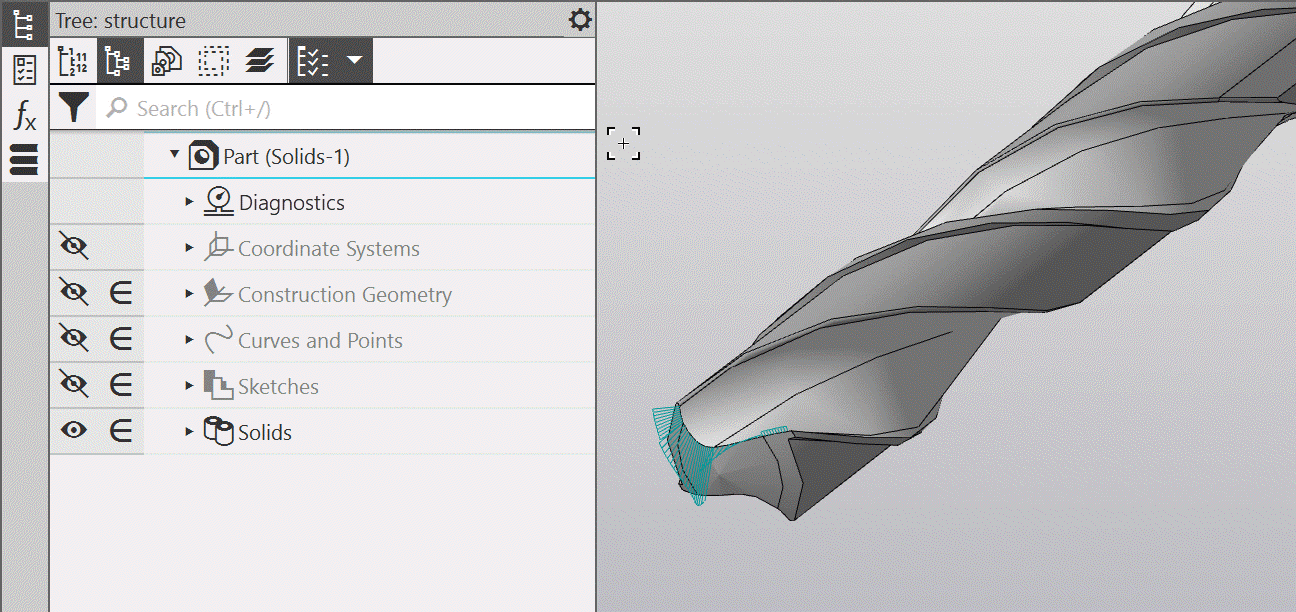Image resolution: width=1296 pixels, height=612 pixels.
Task: Open the parameters checklist sidebar icon
Action: coord(24,70)
